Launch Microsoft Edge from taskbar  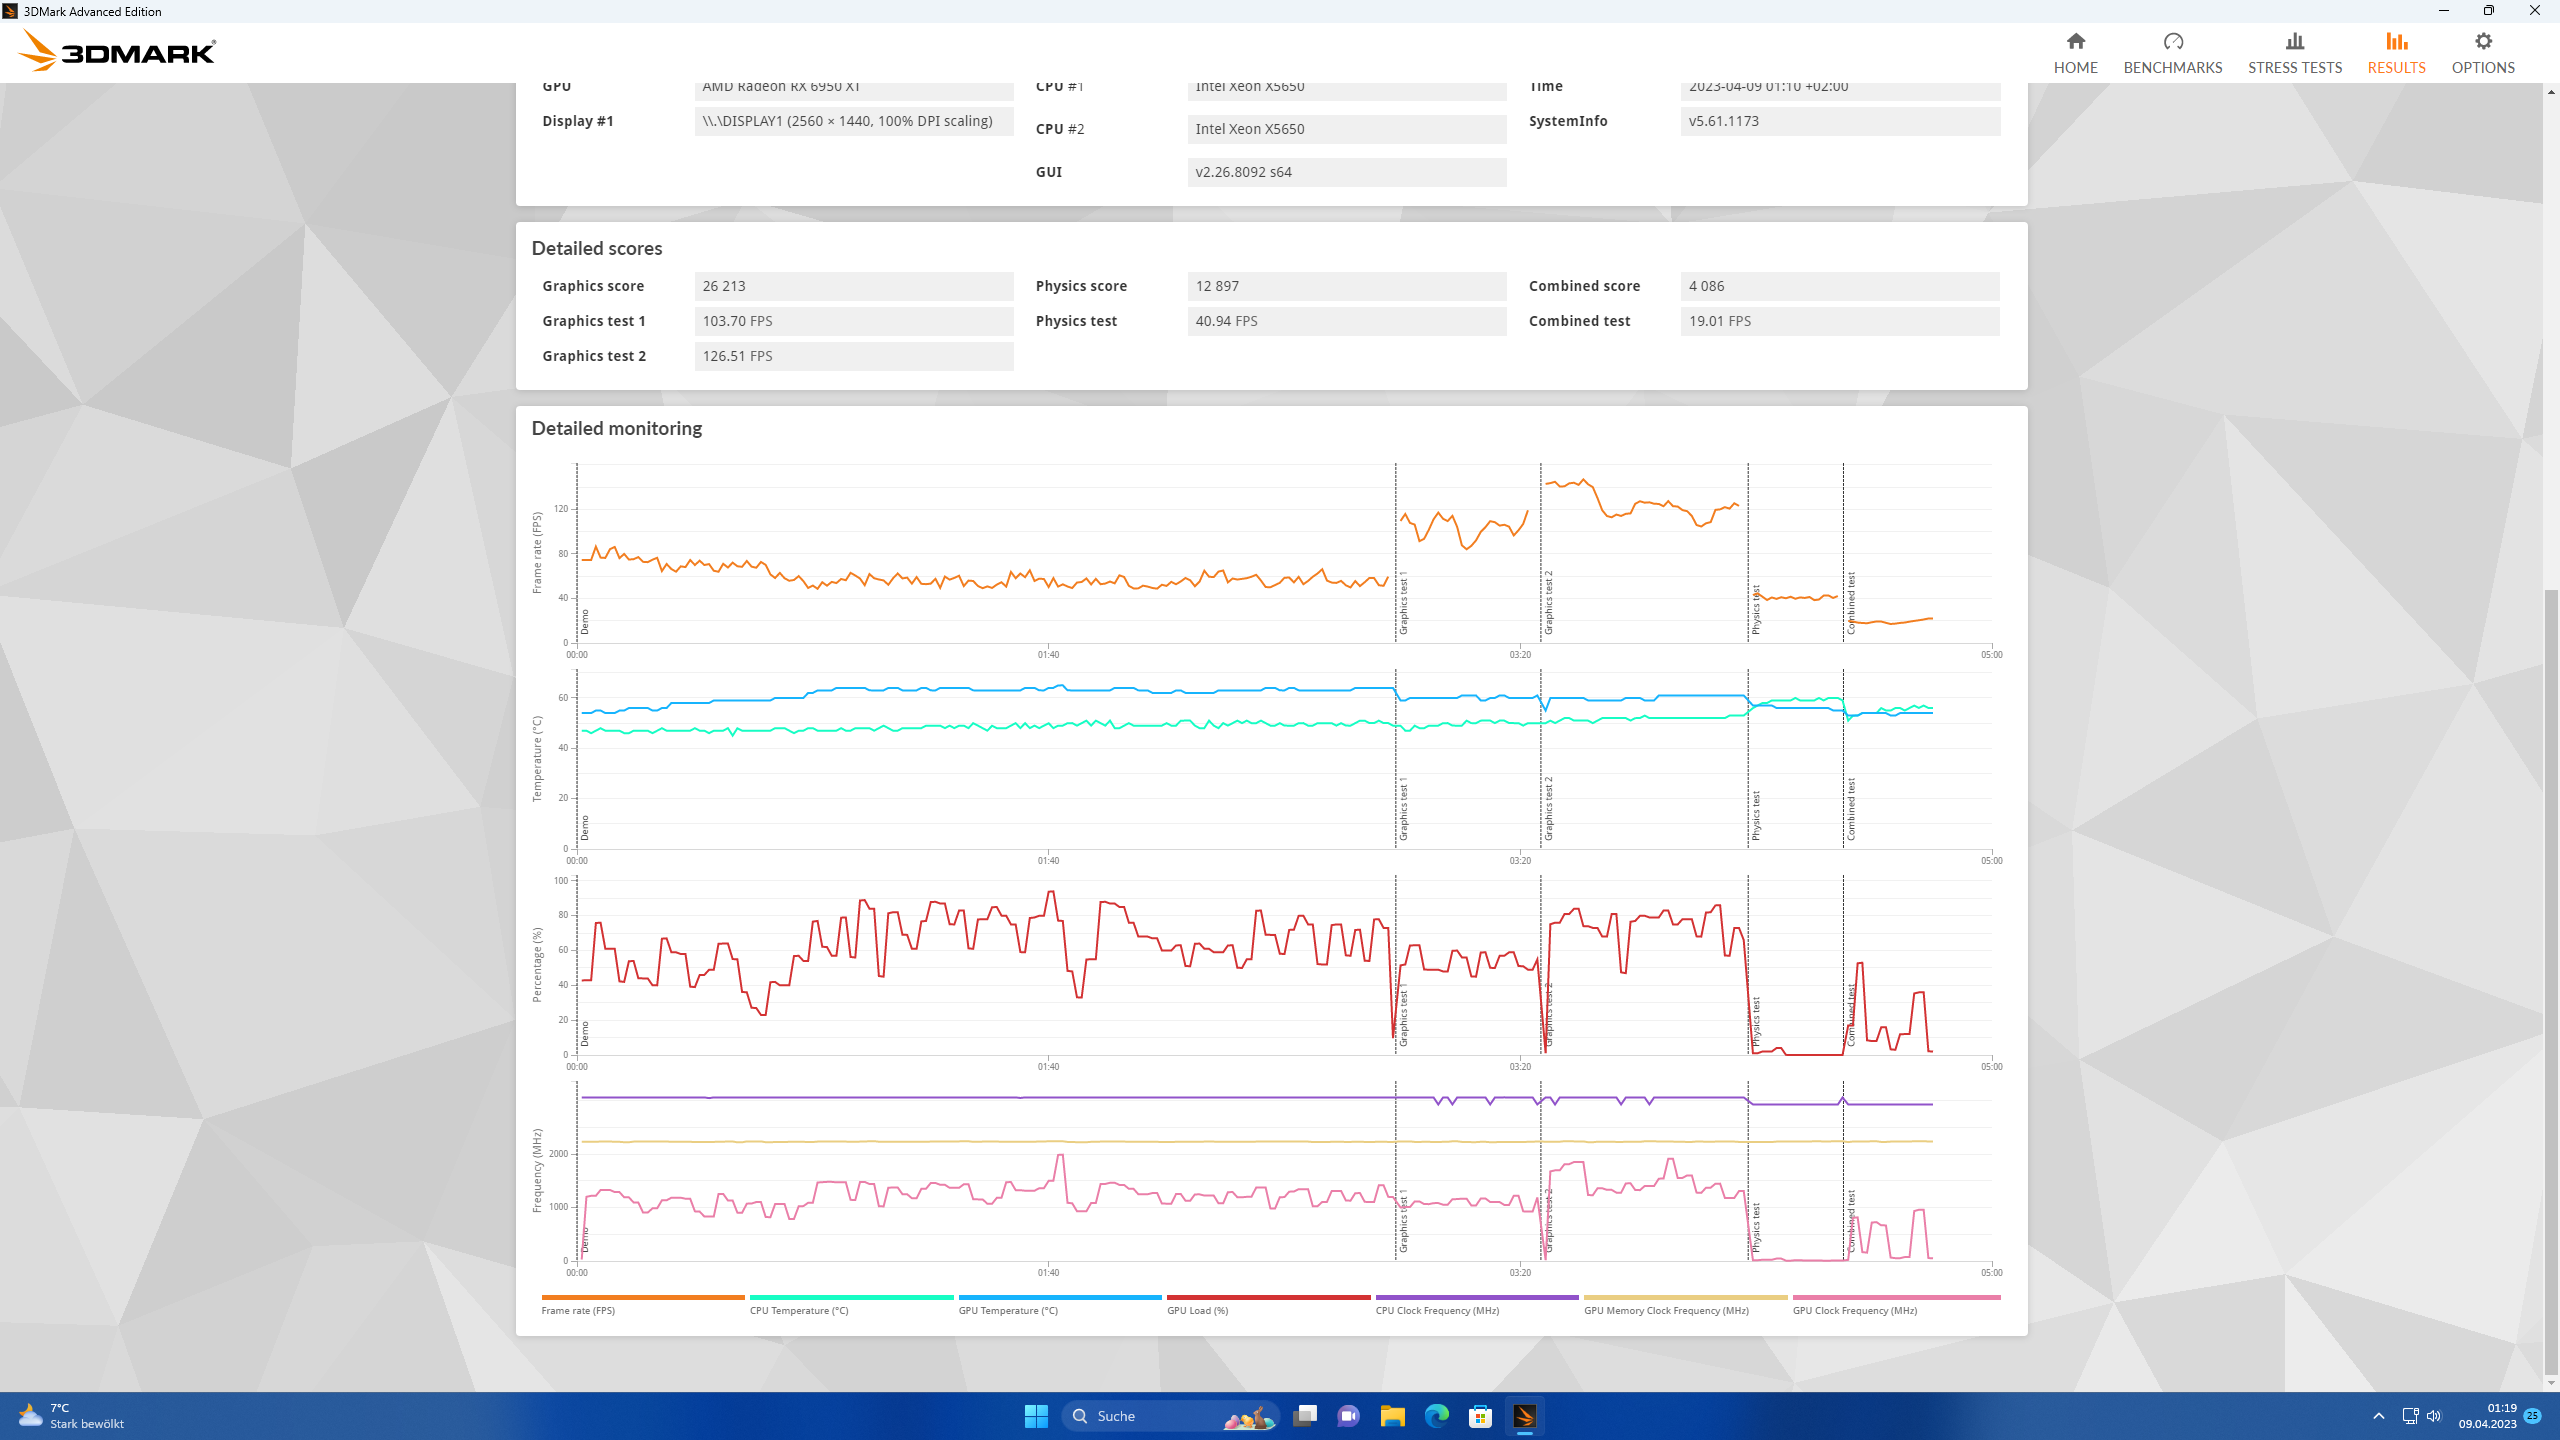pyautogui.click(x=1436, y=1416)
